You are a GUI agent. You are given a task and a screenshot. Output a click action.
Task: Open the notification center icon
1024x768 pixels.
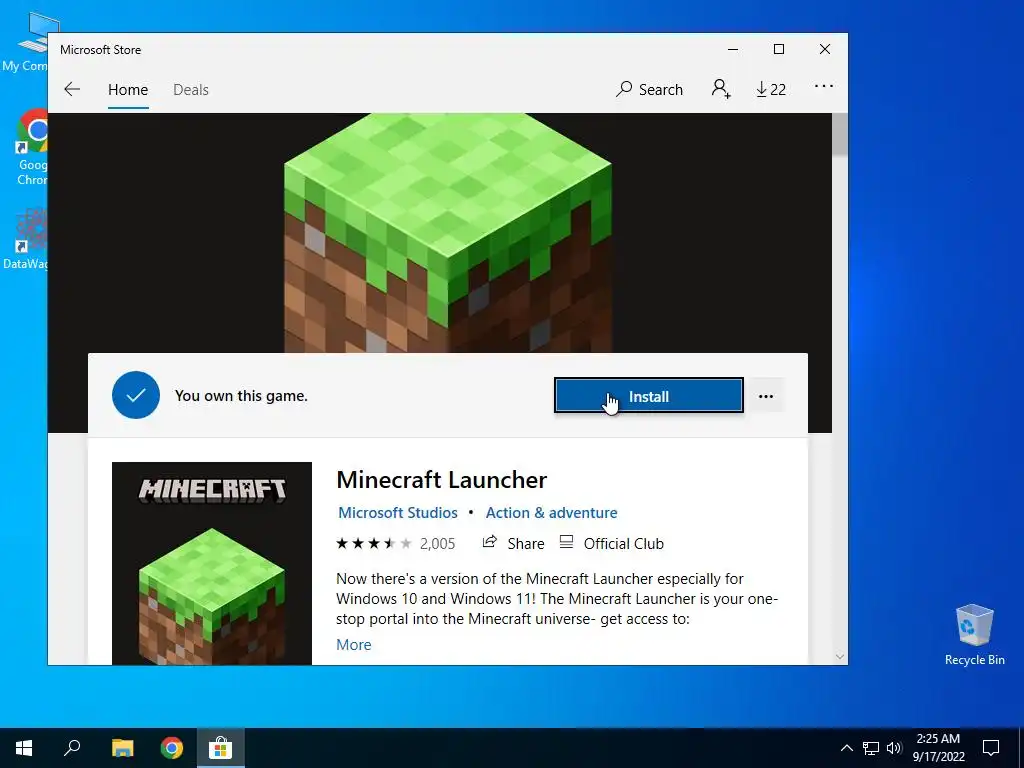click(x=991, y=748)
